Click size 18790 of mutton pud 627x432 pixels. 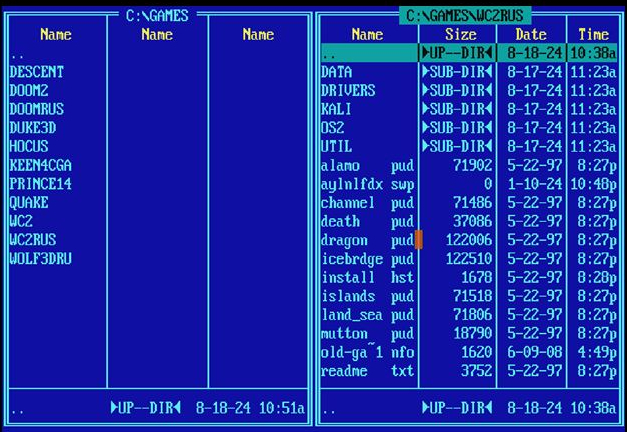(x=473, y=333)
